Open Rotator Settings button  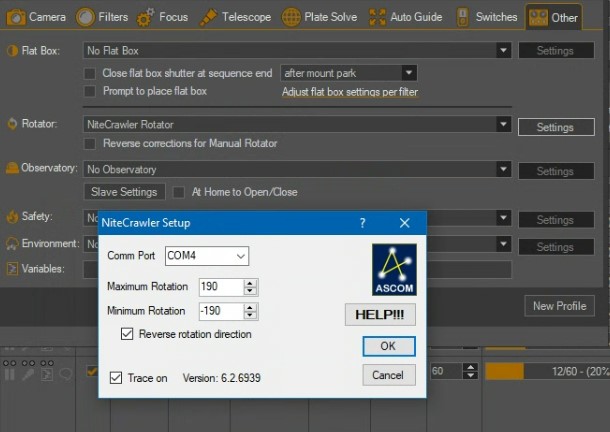click(x=556, y=127)
